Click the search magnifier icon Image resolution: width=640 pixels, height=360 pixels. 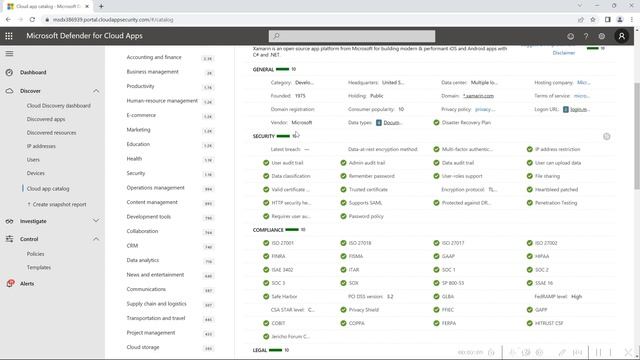click(276, 36)
